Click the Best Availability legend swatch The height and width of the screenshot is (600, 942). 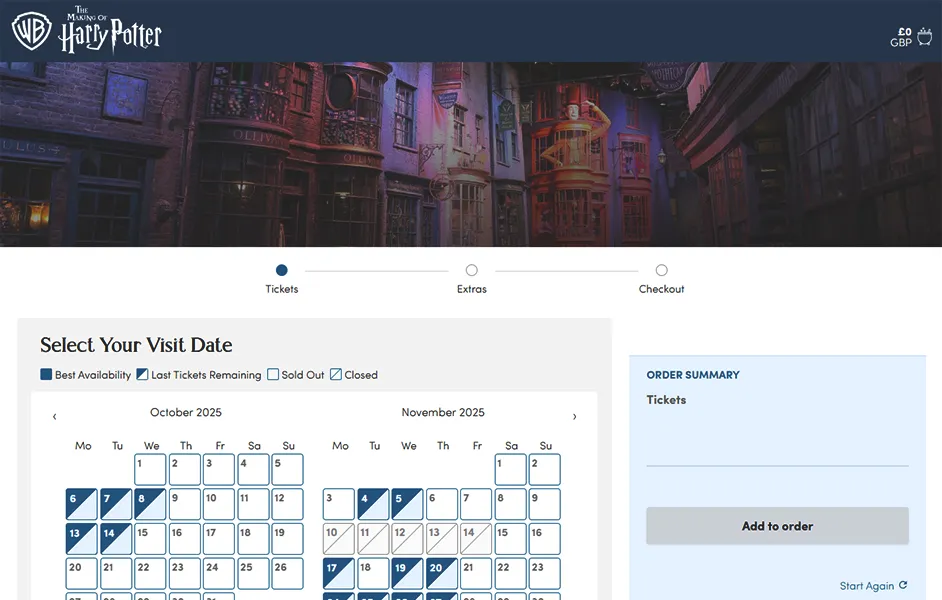click(46, 375)
